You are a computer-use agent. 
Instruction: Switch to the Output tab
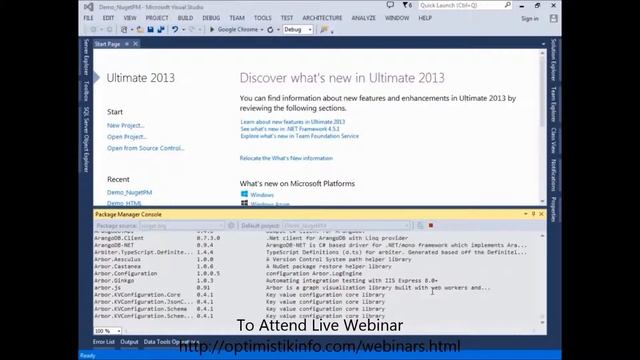tap(129, 342)
